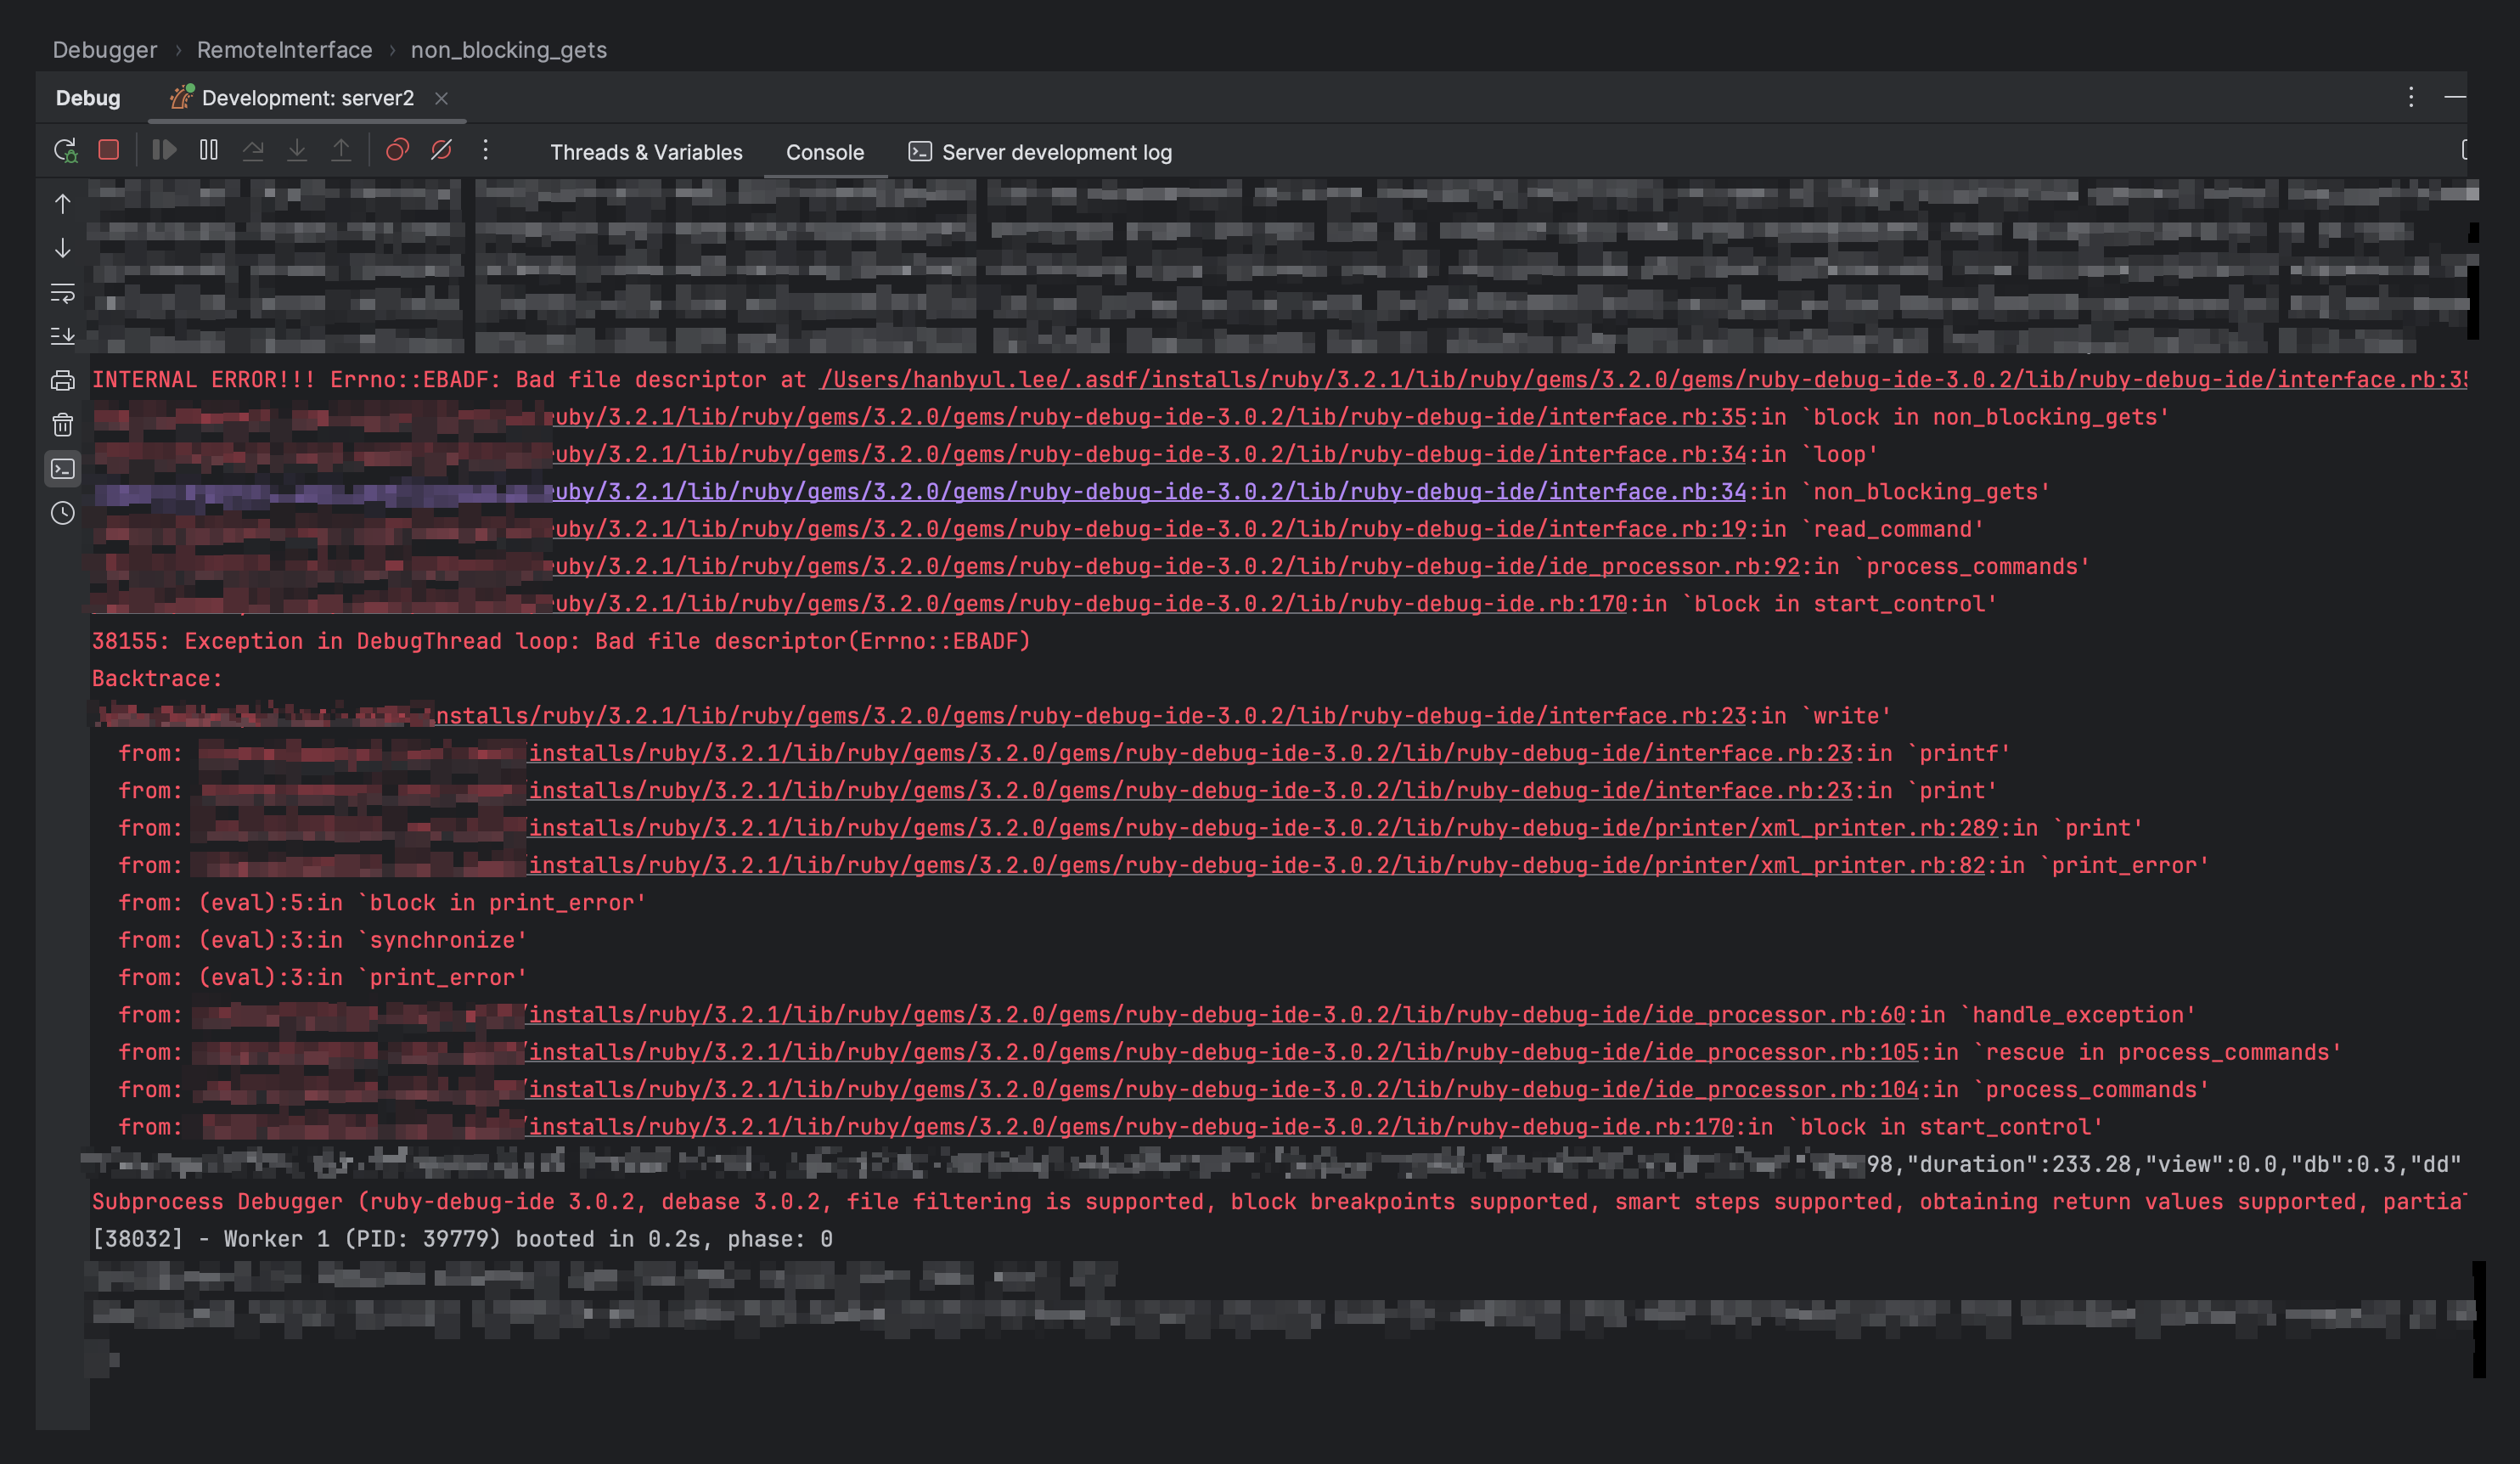Pause the program execution
2520x1464 pixels.
[x=208, y=150]
